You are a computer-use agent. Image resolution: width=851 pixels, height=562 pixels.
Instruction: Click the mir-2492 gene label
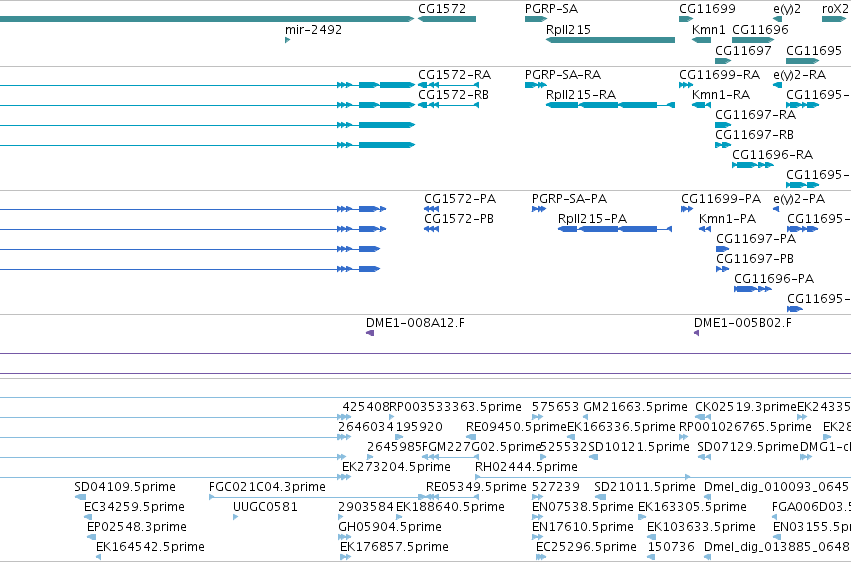(x=314, y=29)
